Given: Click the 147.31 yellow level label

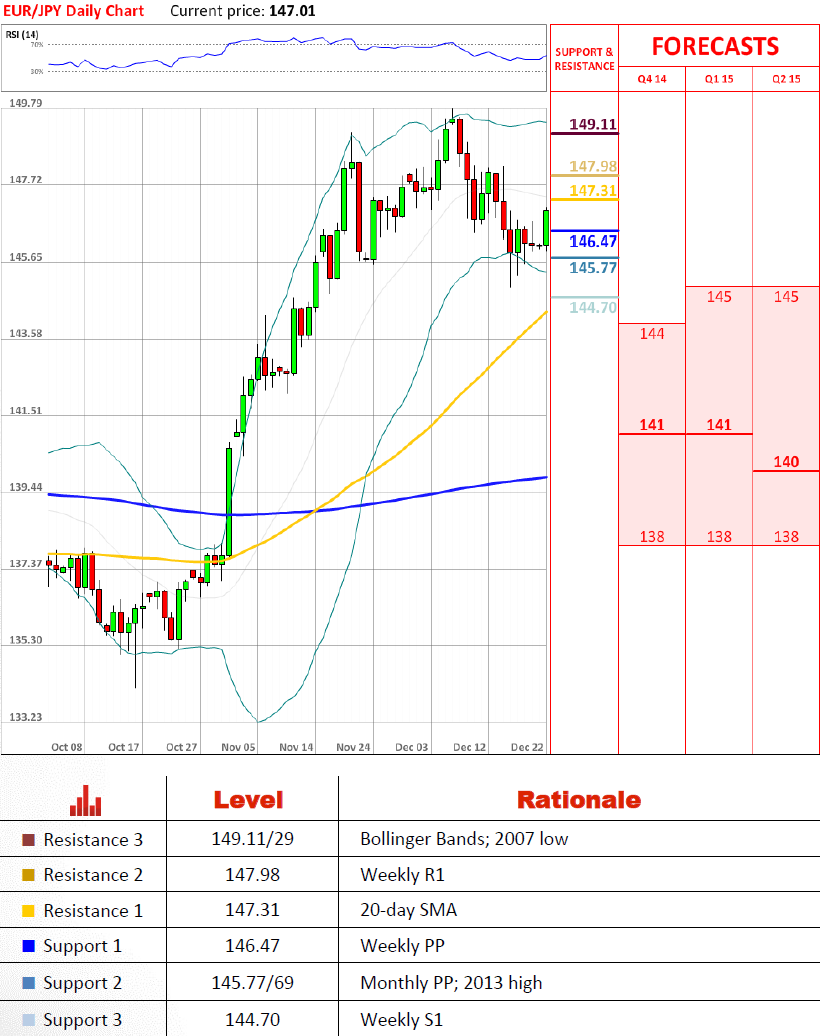Looking at the screenshot, I should tap(593, 190).
